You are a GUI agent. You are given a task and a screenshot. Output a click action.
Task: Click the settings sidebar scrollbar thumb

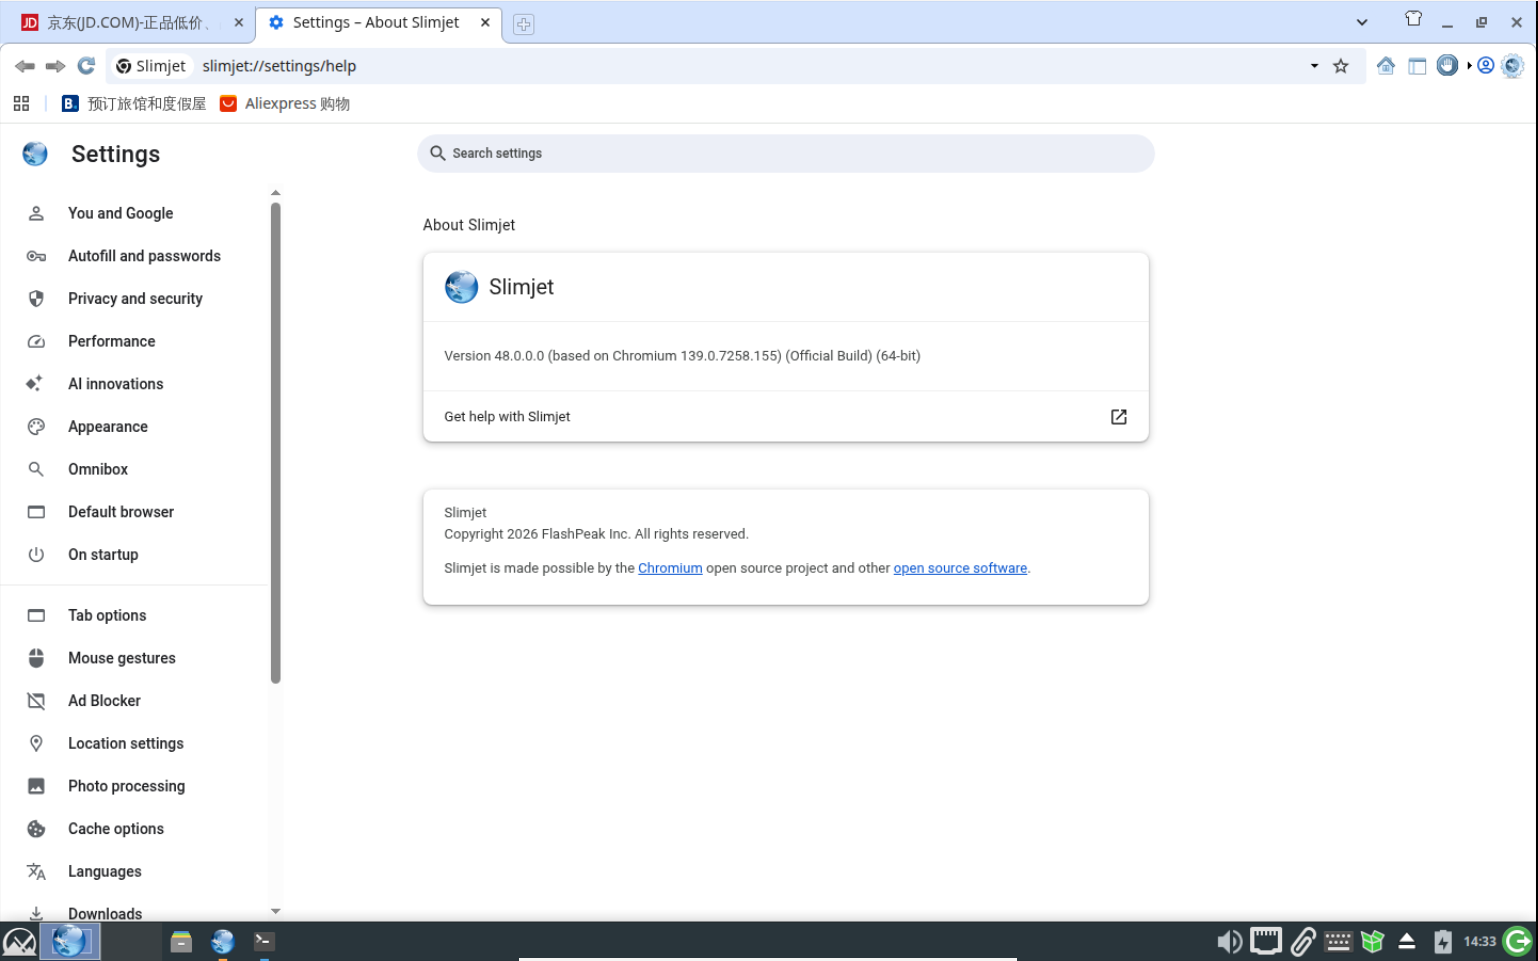click(275, 443)
